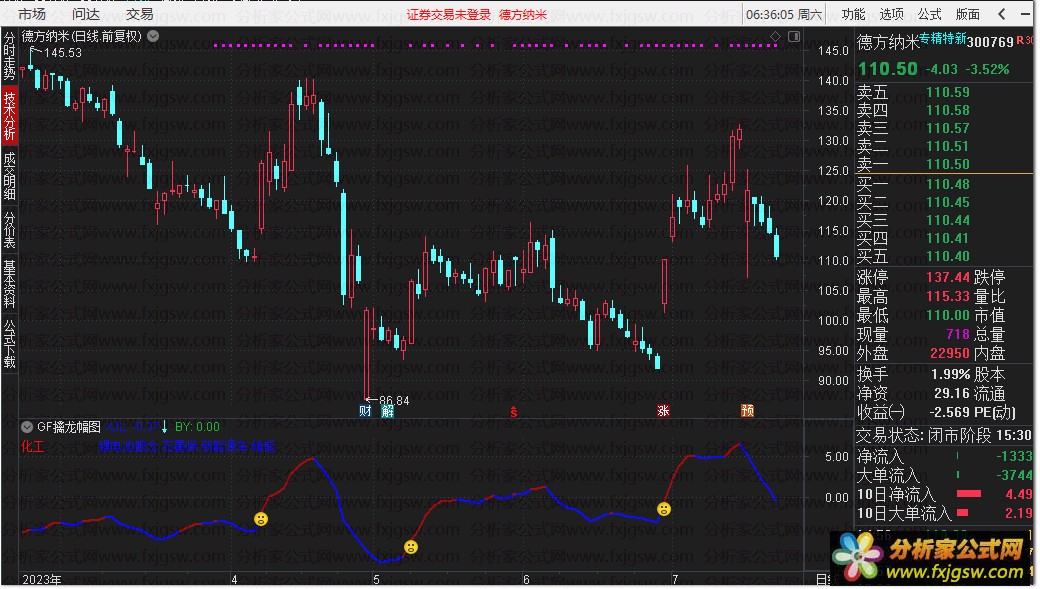Click 最高 value 115.33
This screenshot has width=1040, height=589.
tap(948, 296)
